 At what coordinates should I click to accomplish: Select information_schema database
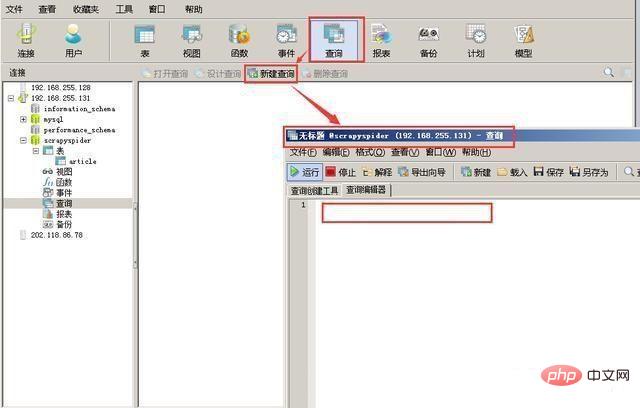tap(80, 109)
